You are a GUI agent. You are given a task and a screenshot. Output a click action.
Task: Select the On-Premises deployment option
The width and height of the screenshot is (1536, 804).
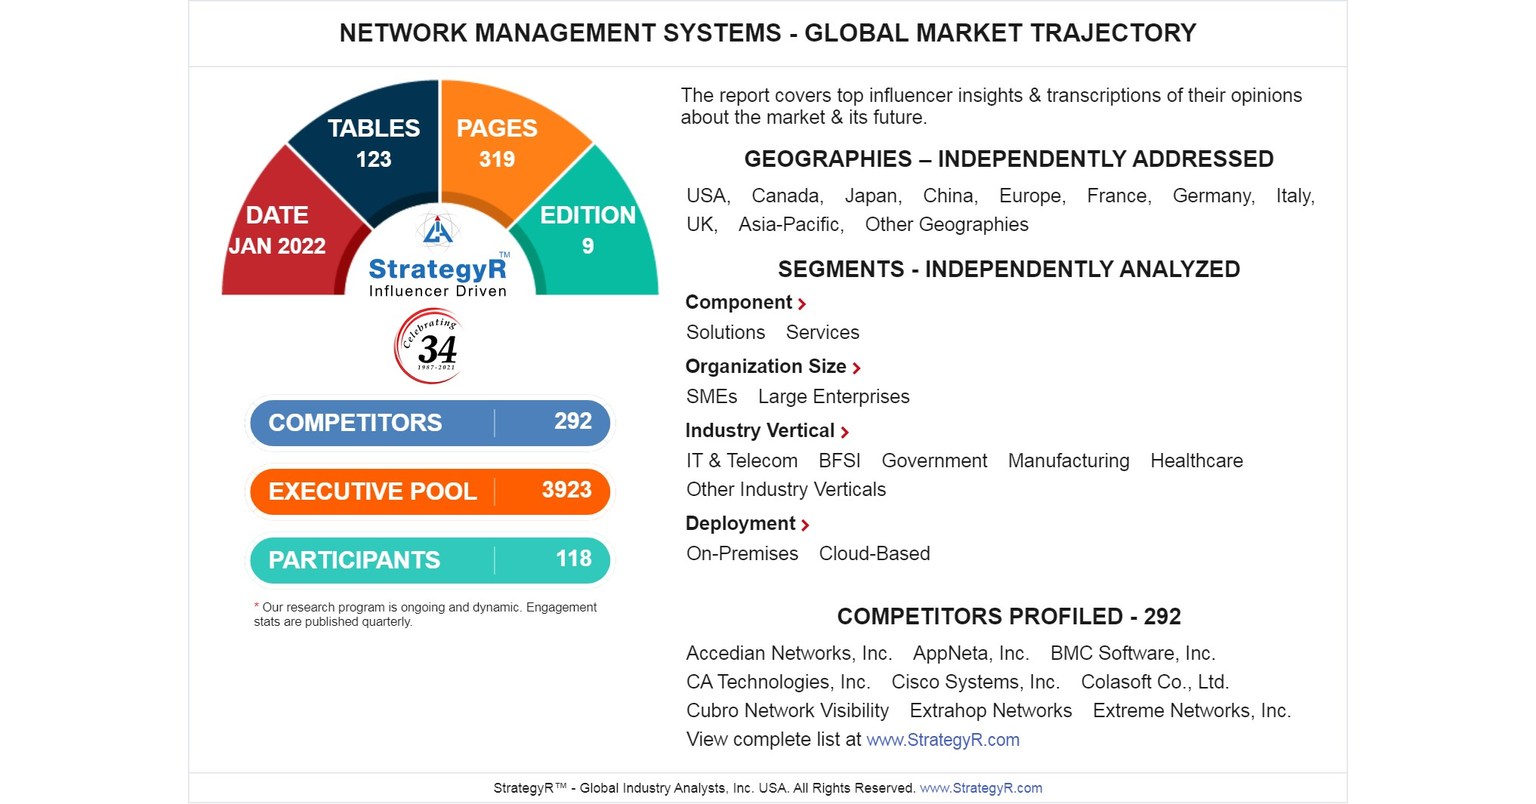pos(742,553)
